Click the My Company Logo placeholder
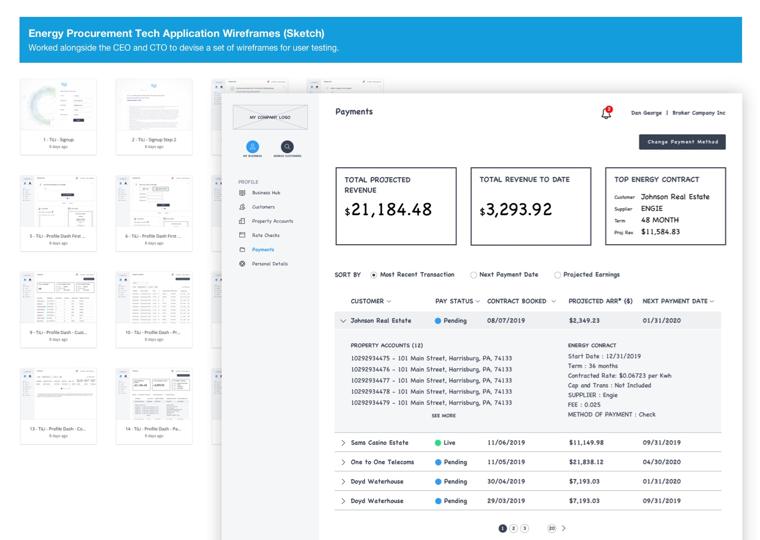Image resolution: width=760 pixels, height=540 pixels. [x=270, y=117]
